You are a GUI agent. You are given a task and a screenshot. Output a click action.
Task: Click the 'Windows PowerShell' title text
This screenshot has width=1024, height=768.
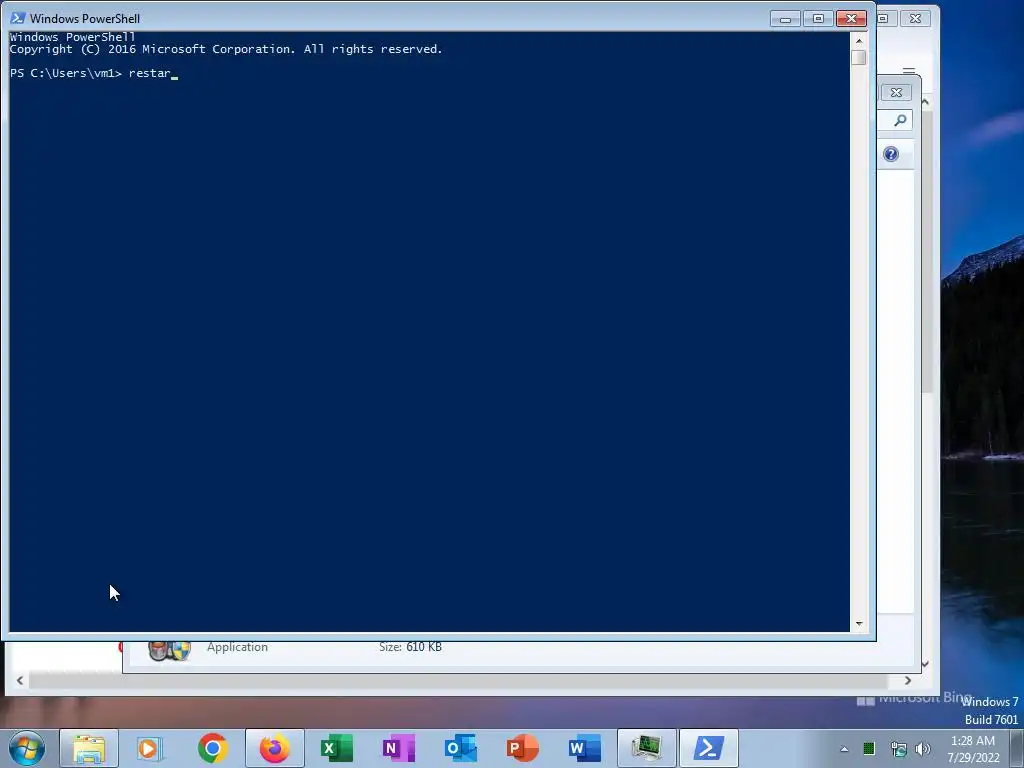85,18
